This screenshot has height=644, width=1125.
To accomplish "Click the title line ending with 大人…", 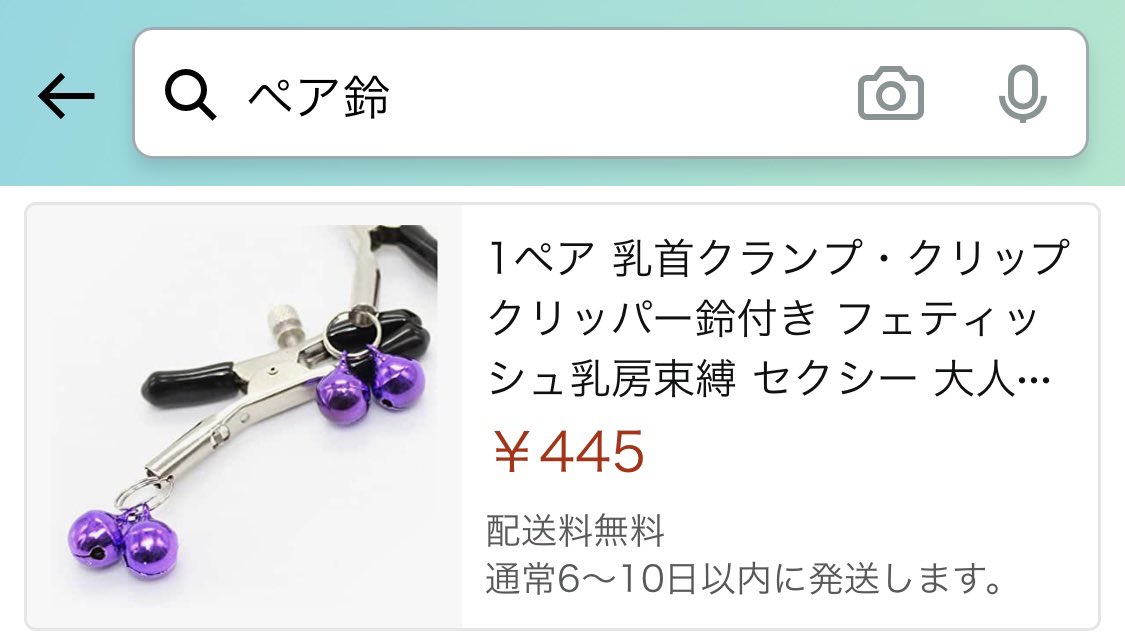I will point(768,378).
